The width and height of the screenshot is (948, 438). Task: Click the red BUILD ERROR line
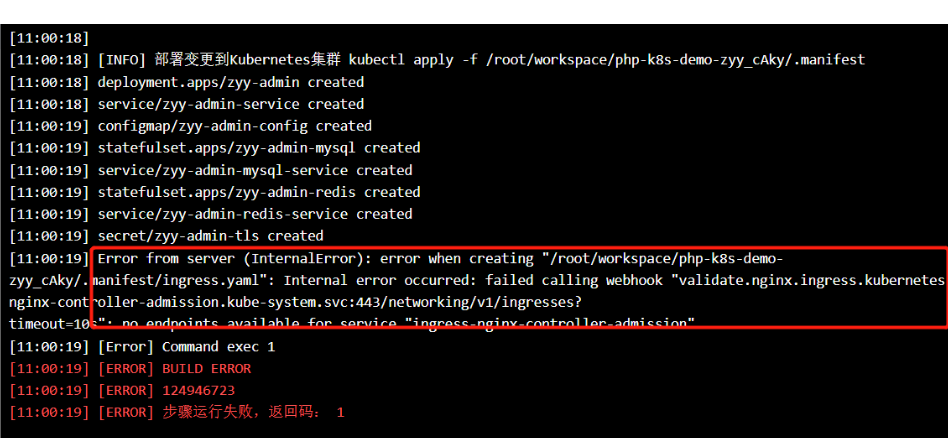130,369
